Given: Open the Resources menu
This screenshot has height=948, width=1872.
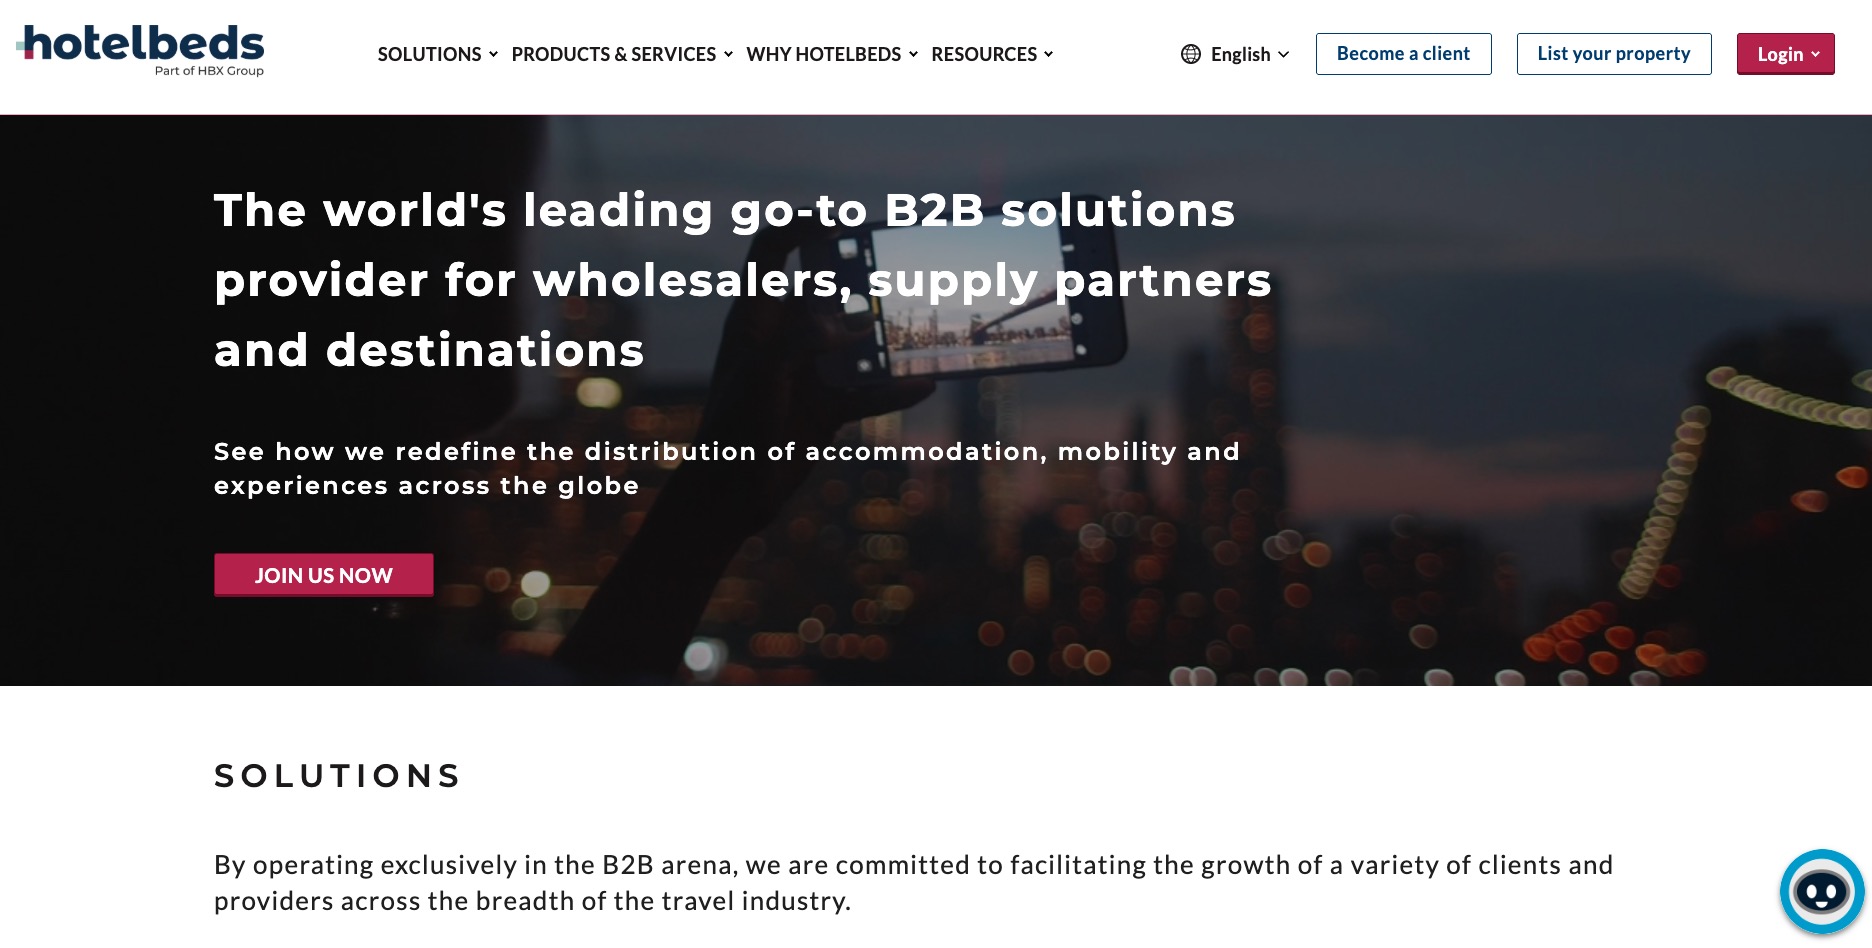Looking at the screenshot, I should tap(984, 54).
